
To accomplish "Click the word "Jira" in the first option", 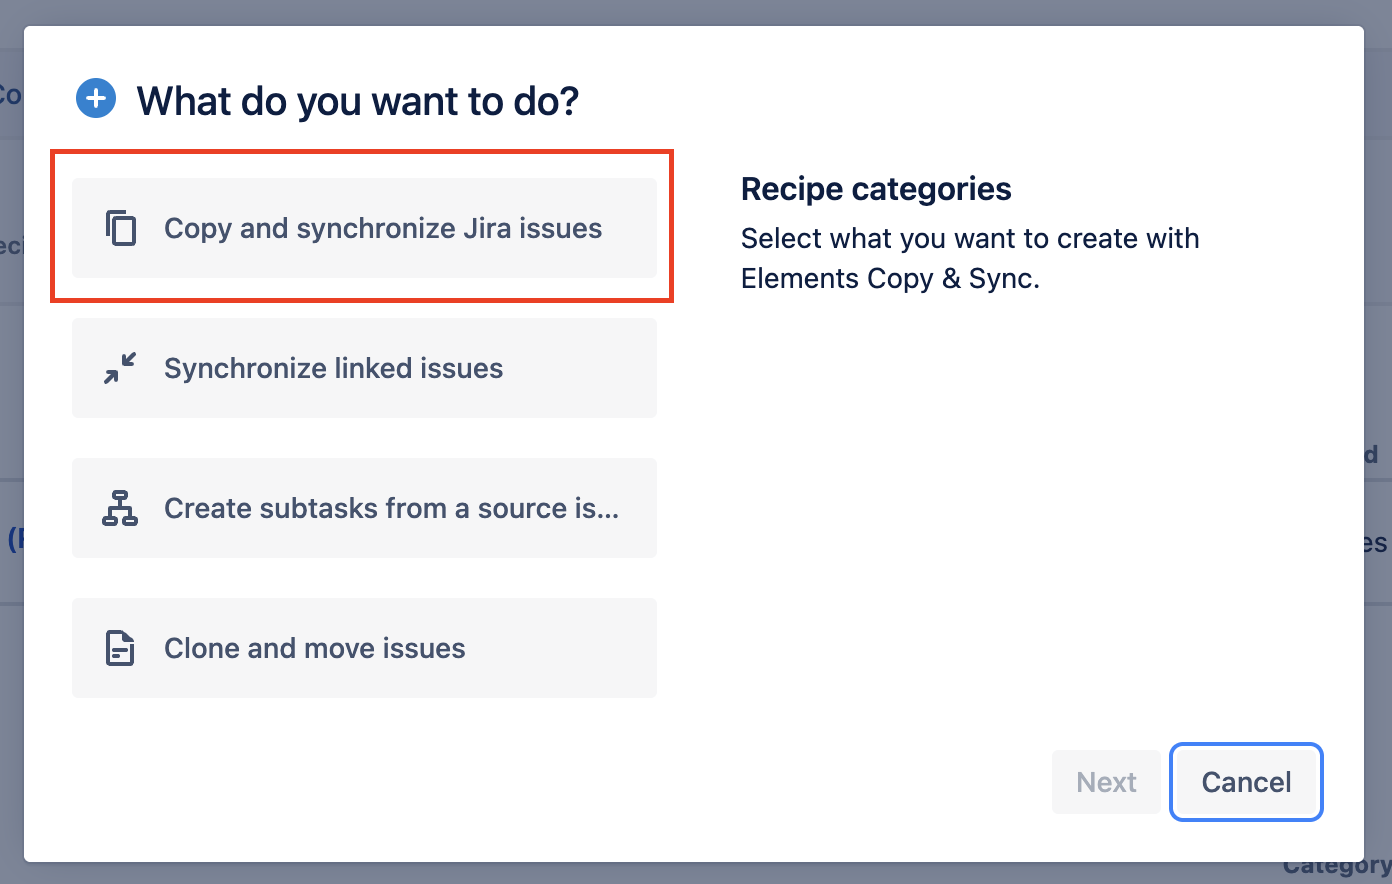I will pyautogui.click(x=487, y=228).
